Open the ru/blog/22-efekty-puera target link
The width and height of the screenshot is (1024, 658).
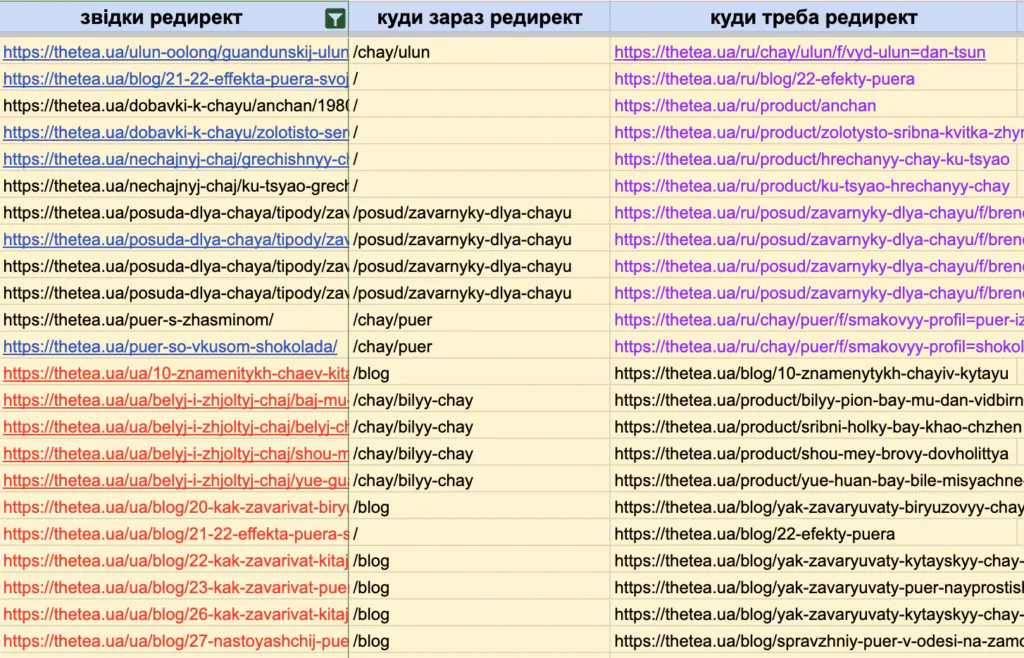click(x=764, y=79)
